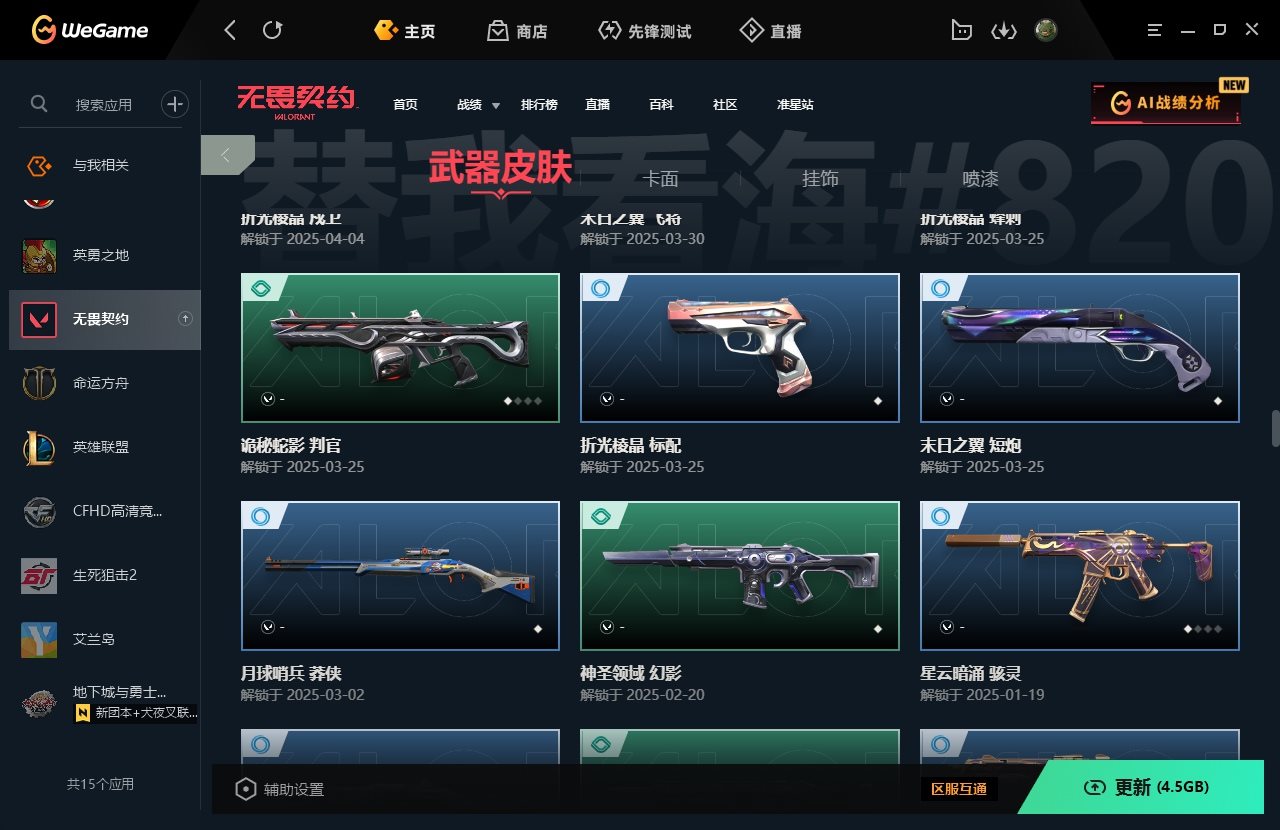Open the folder icon in title bar
Screen dimensions: 1280x830
click(961, 31)
